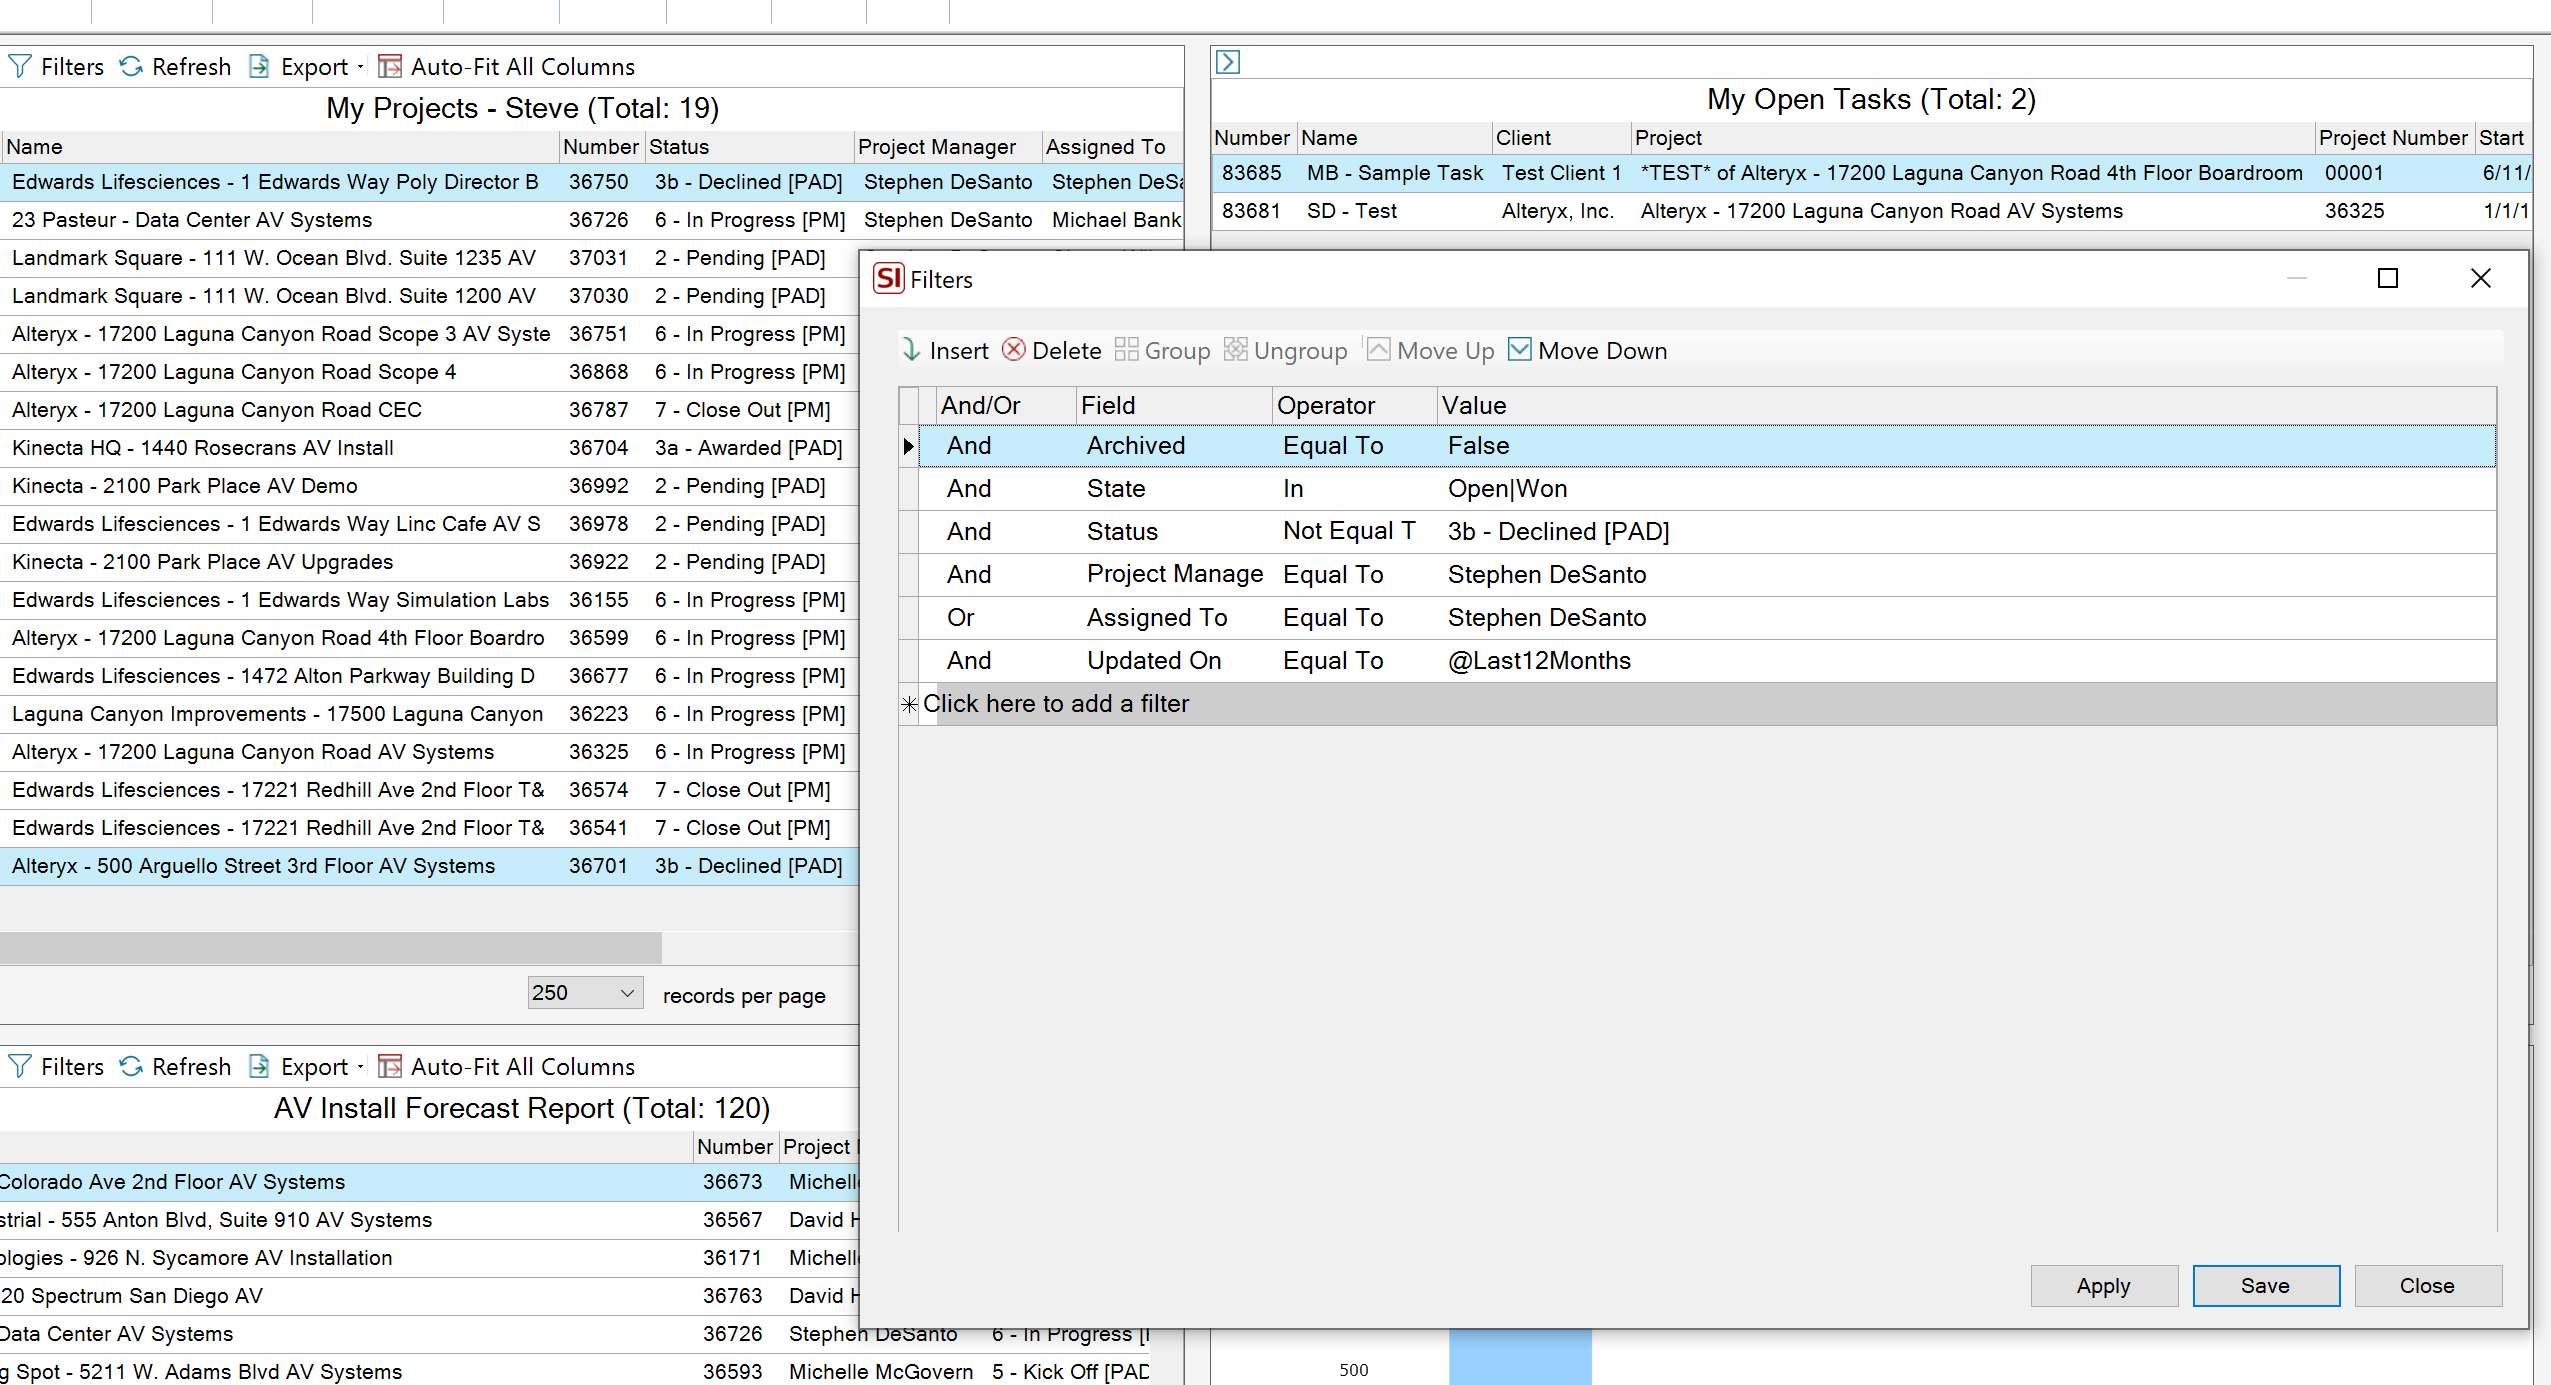Click the red Delete filter icon
This screenshot has width=2551, height=1385.
1013,350
